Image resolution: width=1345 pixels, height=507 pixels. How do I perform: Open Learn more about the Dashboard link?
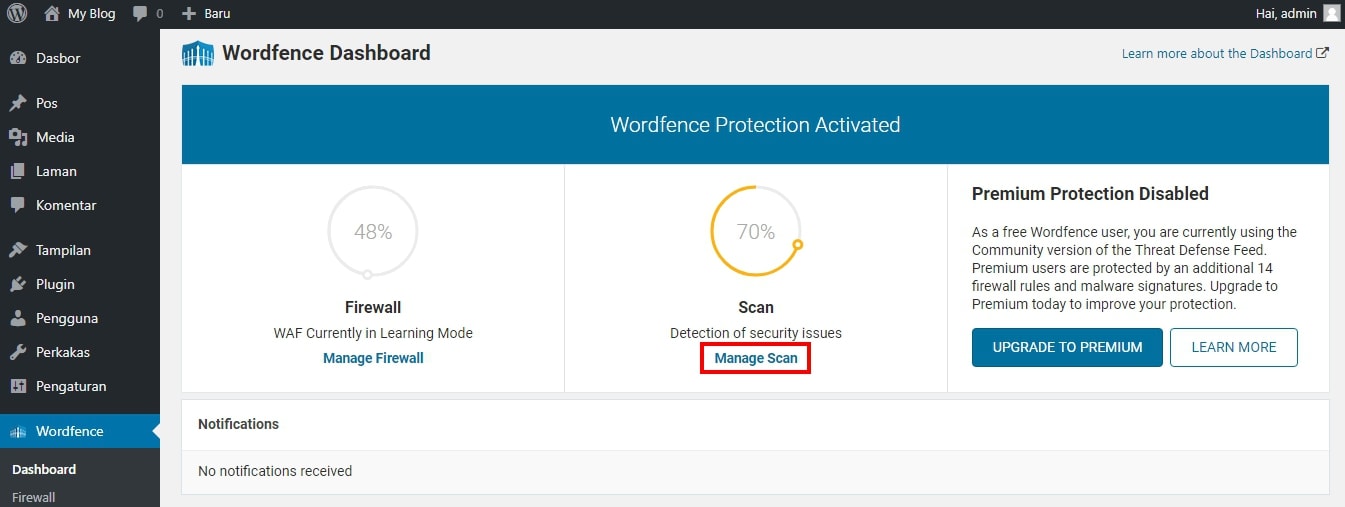1225,53
